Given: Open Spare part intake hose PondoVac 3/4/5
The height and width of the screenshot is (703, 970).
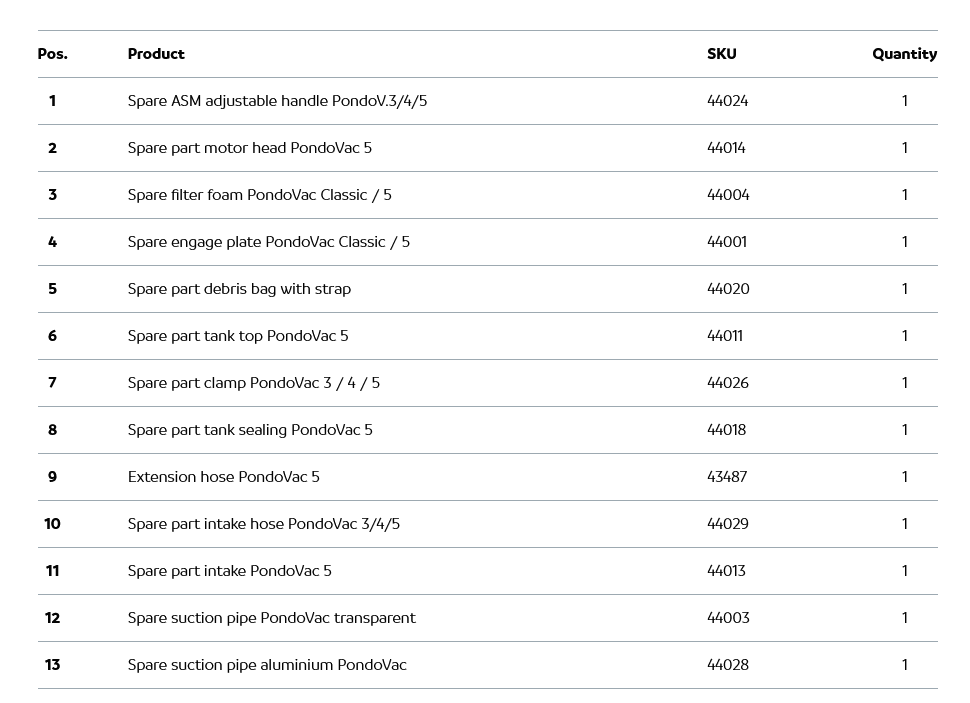Looking at the screenshot, I should point(263,524).
